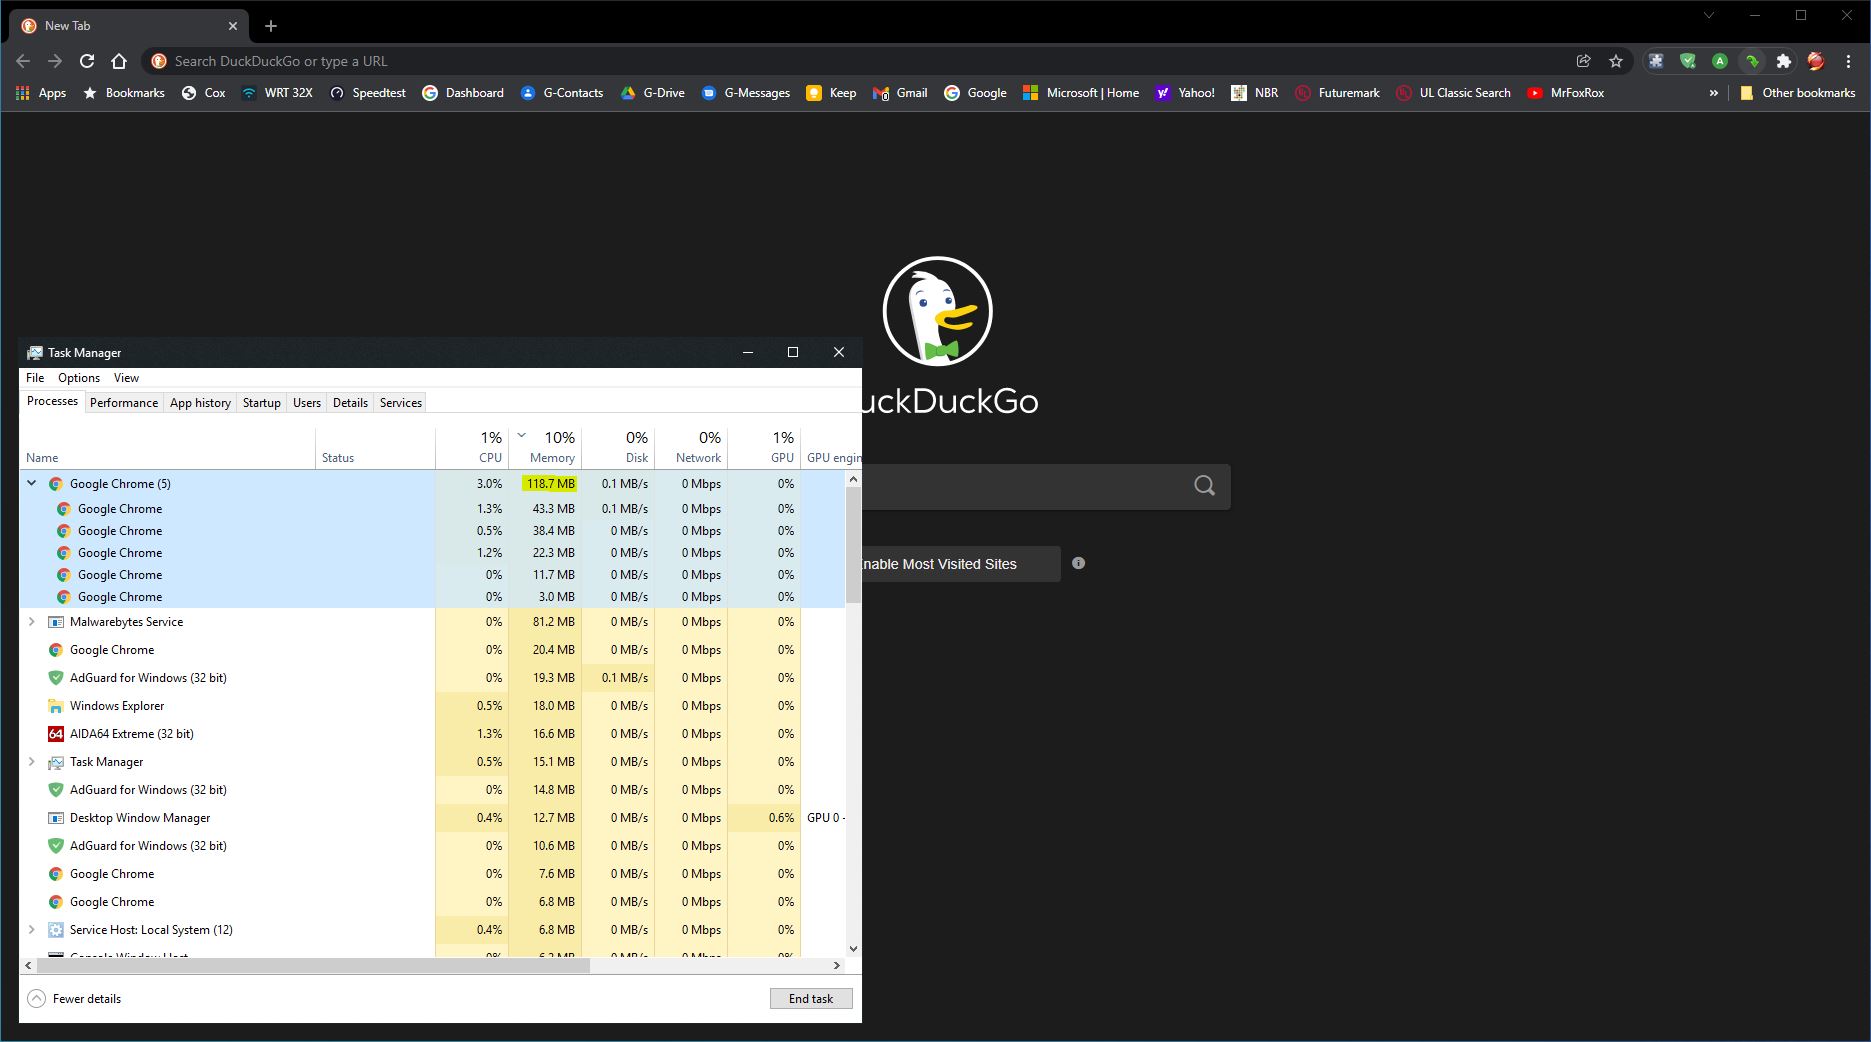Click the Chrome forward arrow
The width and height of the screenshot is (1871, 1042).
55,61
